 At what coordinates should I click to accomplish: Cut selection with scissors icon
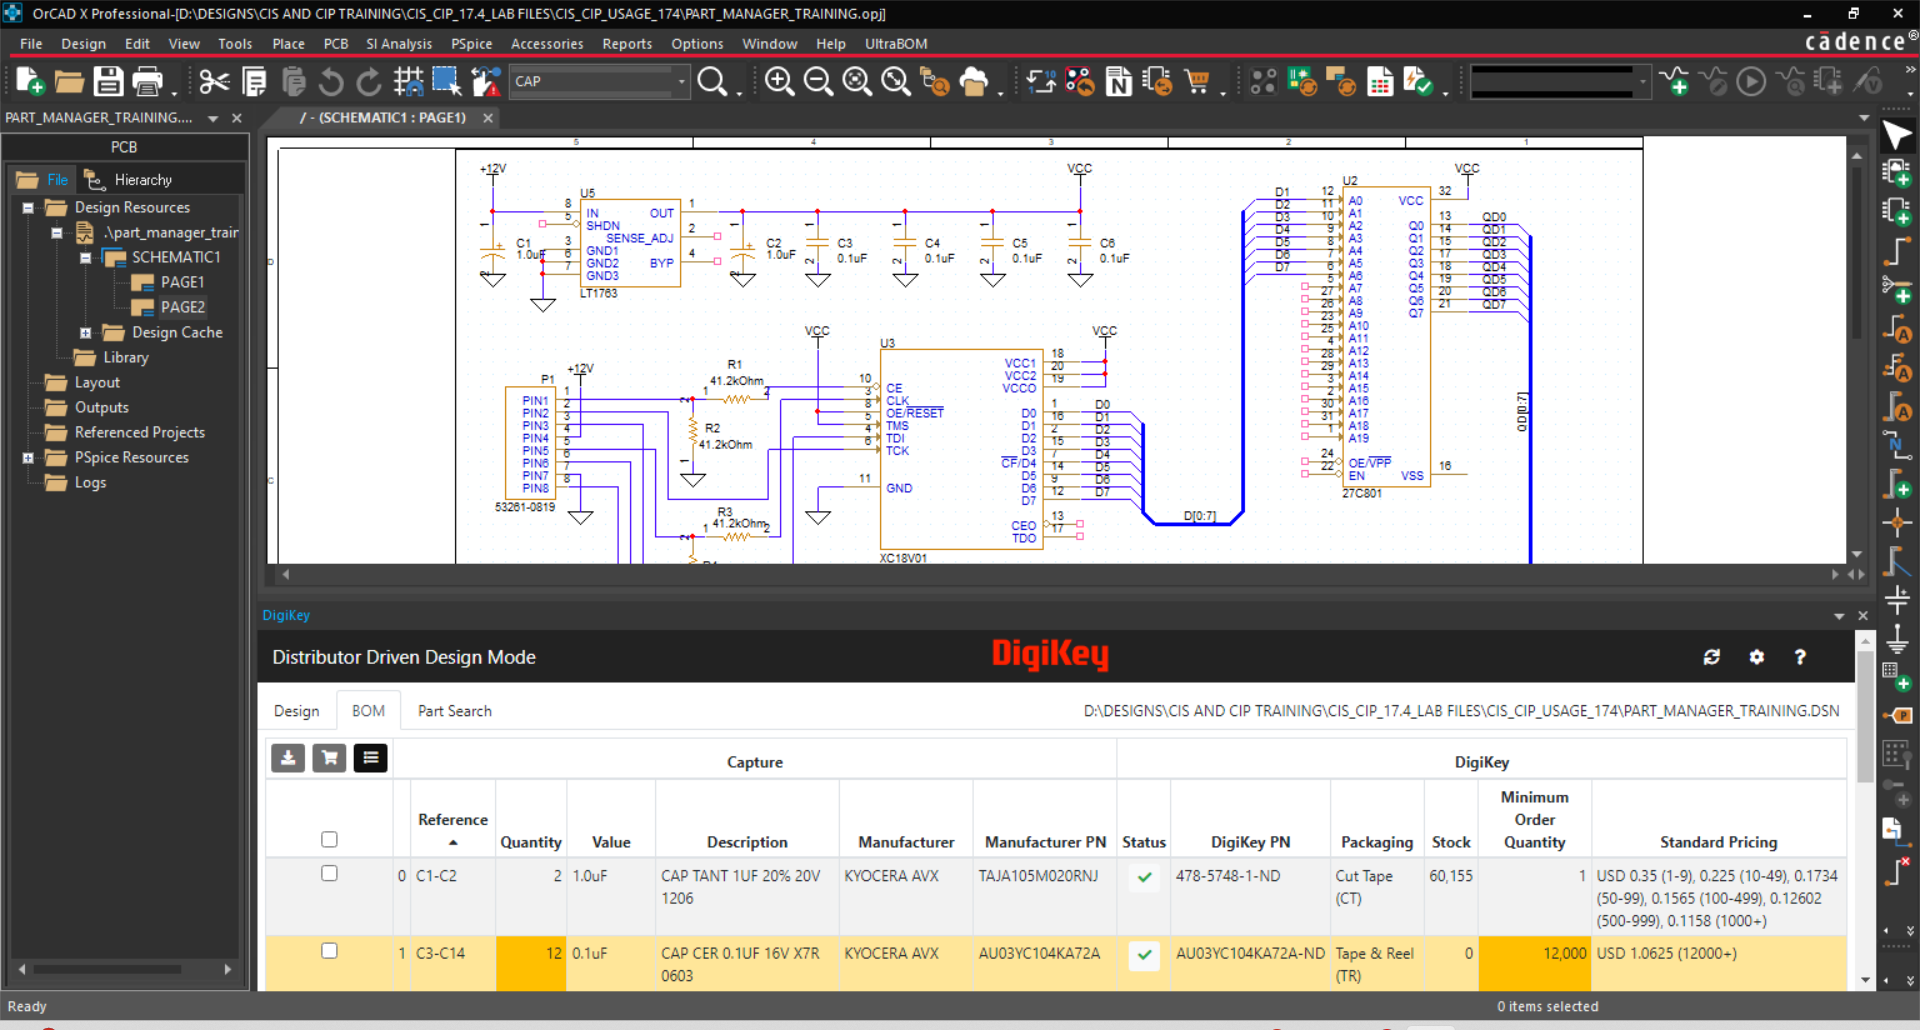[x=214, y=81]
